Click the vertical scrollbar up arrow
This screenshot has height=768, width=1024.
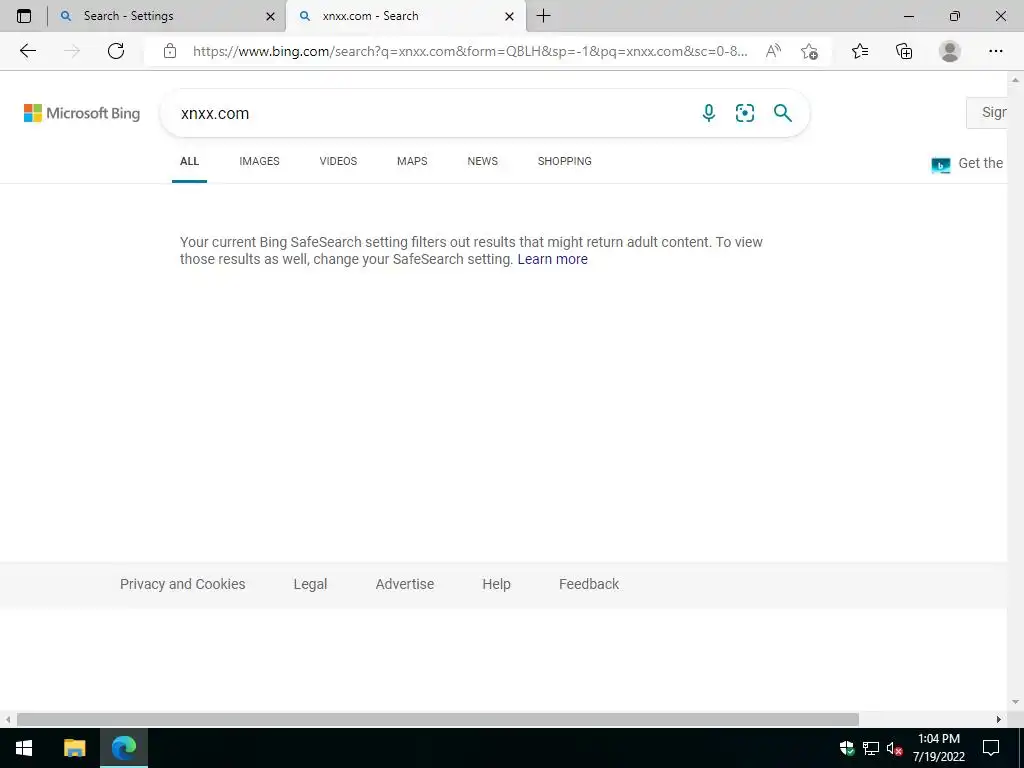point(1016,80)
